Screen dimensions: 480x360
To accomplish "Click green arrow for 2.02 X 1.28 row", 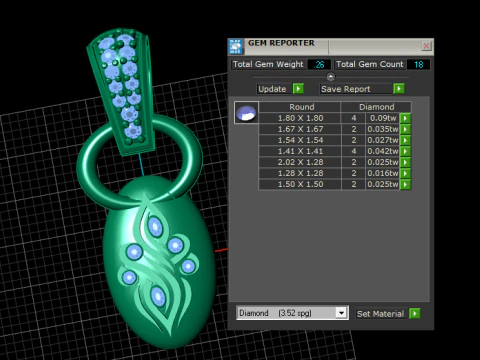I will tap(405, 162).
